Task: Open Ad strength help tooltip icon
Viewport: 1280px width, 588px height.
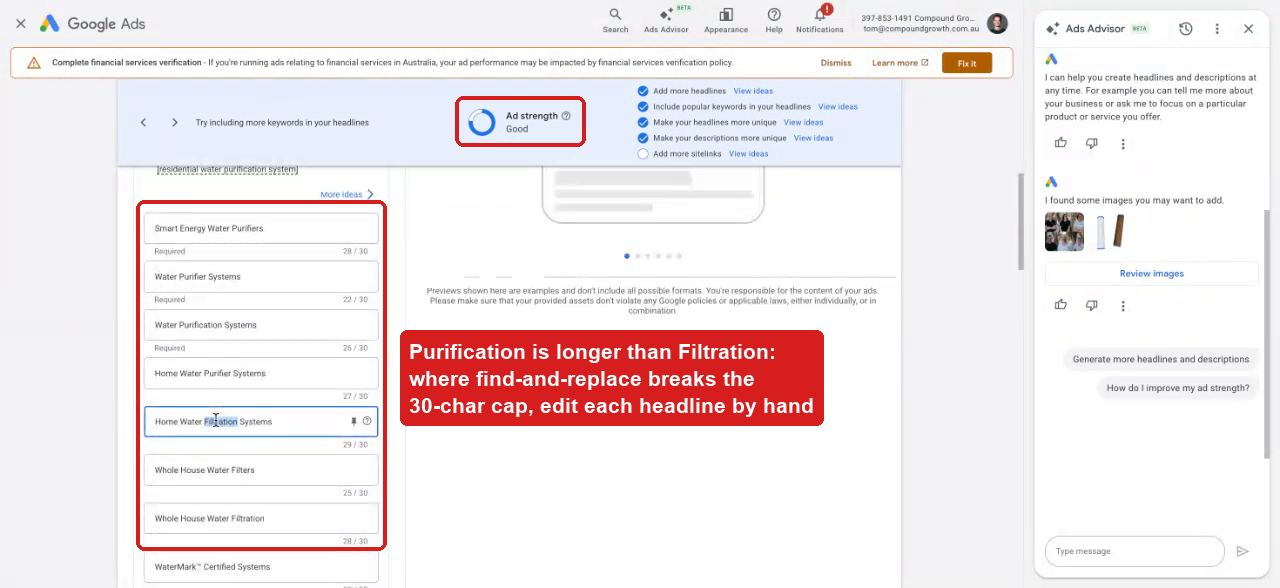Action: 566,116
